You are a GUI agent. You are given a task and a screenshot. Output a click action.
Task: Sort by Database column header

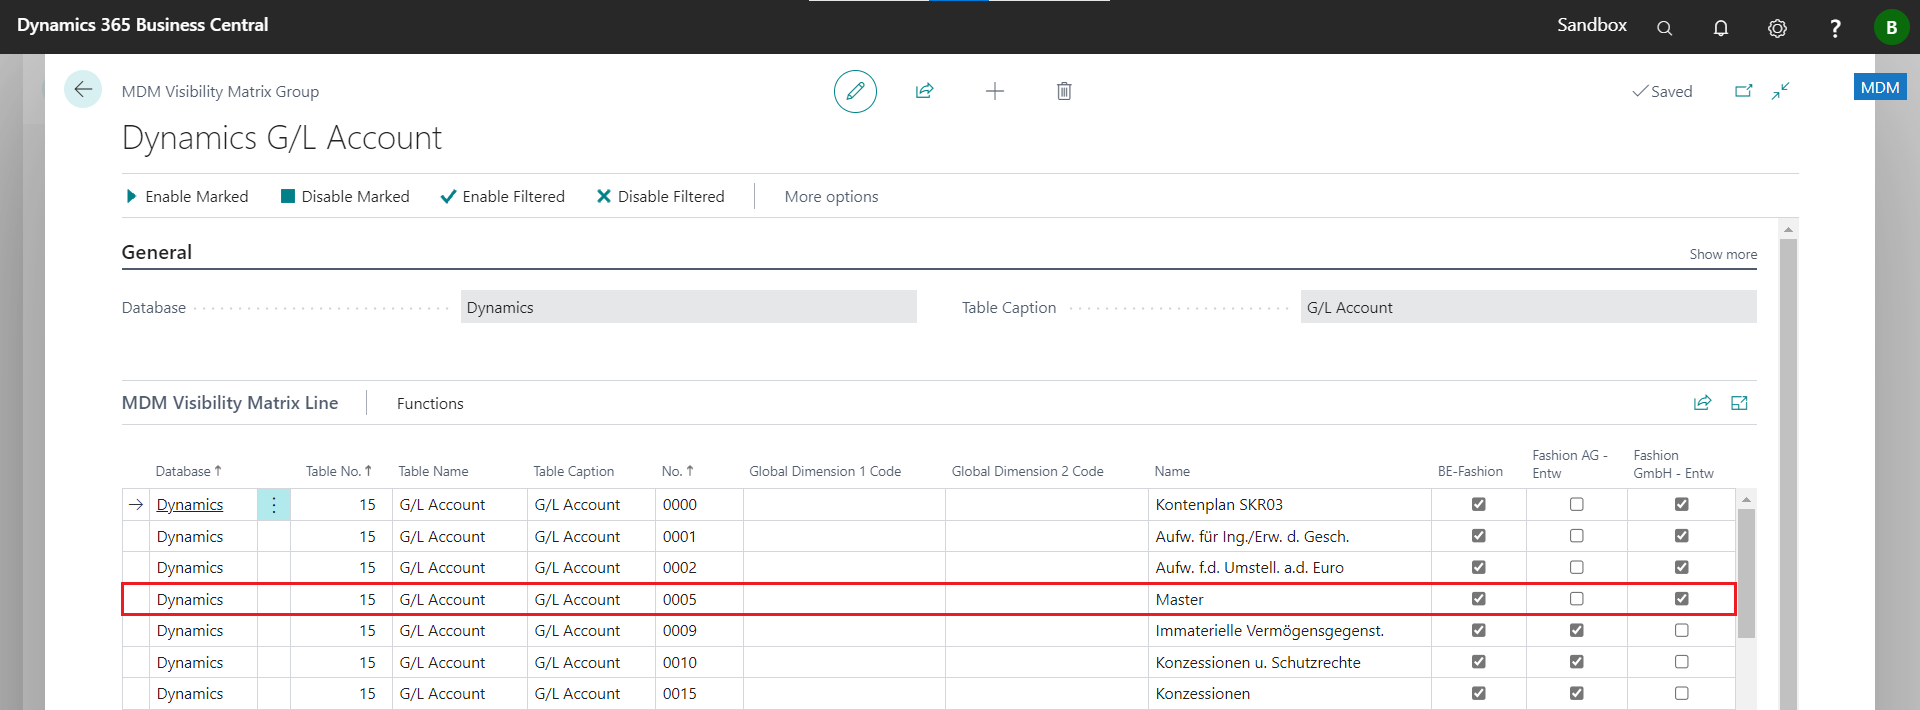click(x=188, y=471)
